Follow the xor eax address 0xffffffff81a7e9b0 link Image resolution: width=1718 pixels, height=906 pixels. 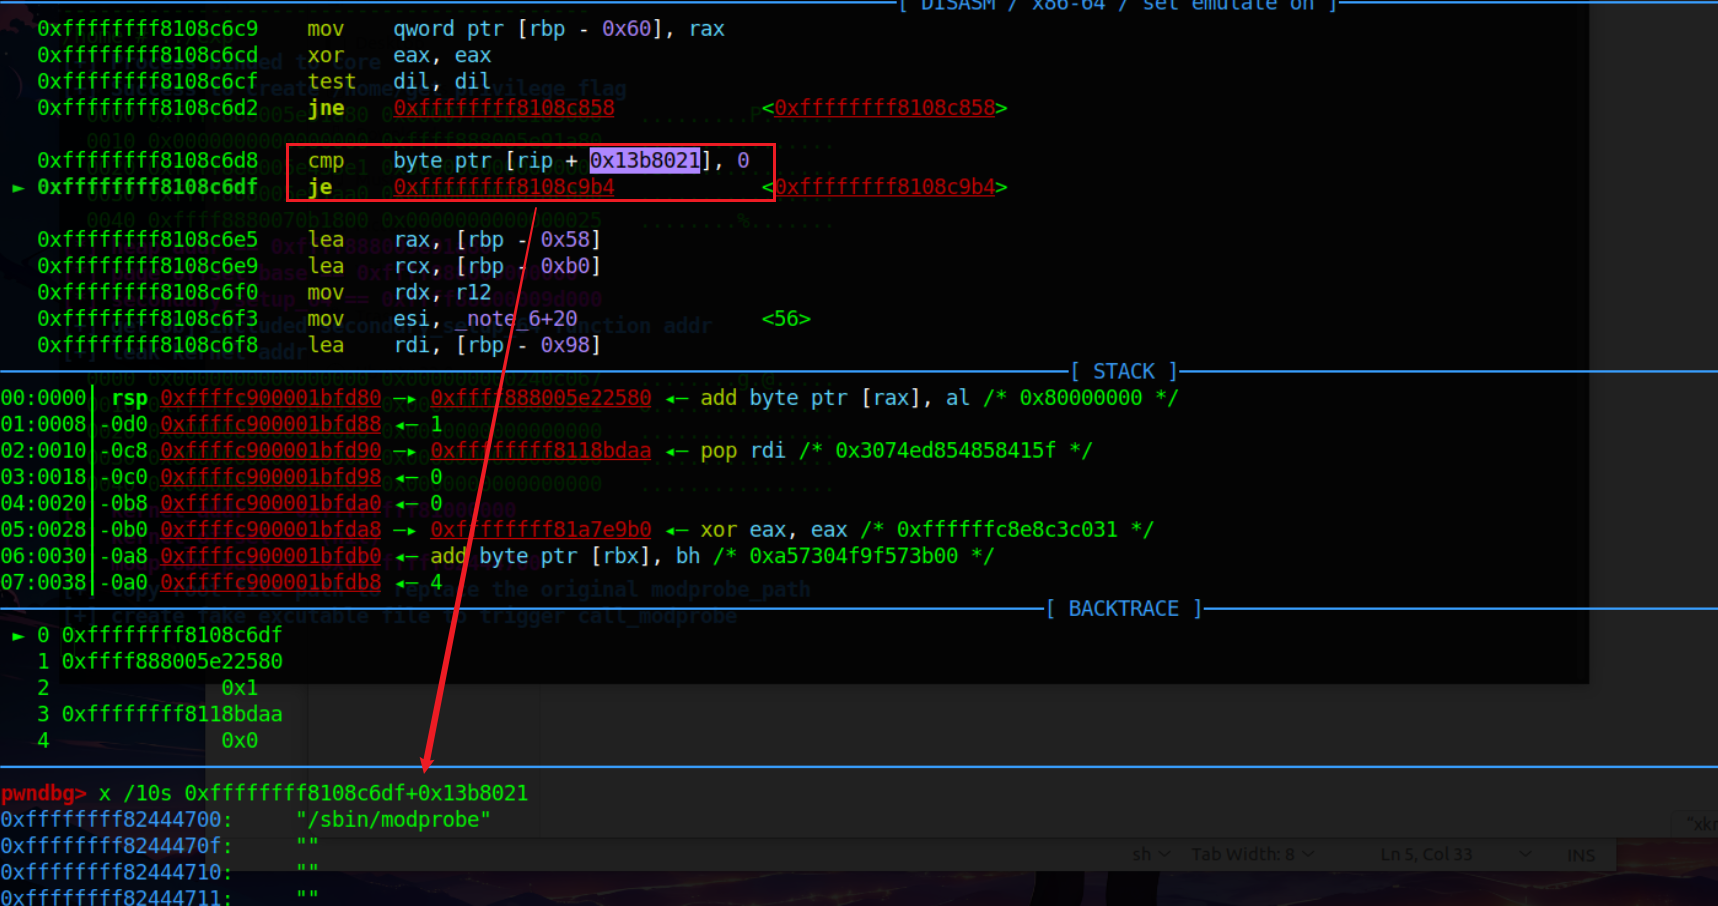540,529
